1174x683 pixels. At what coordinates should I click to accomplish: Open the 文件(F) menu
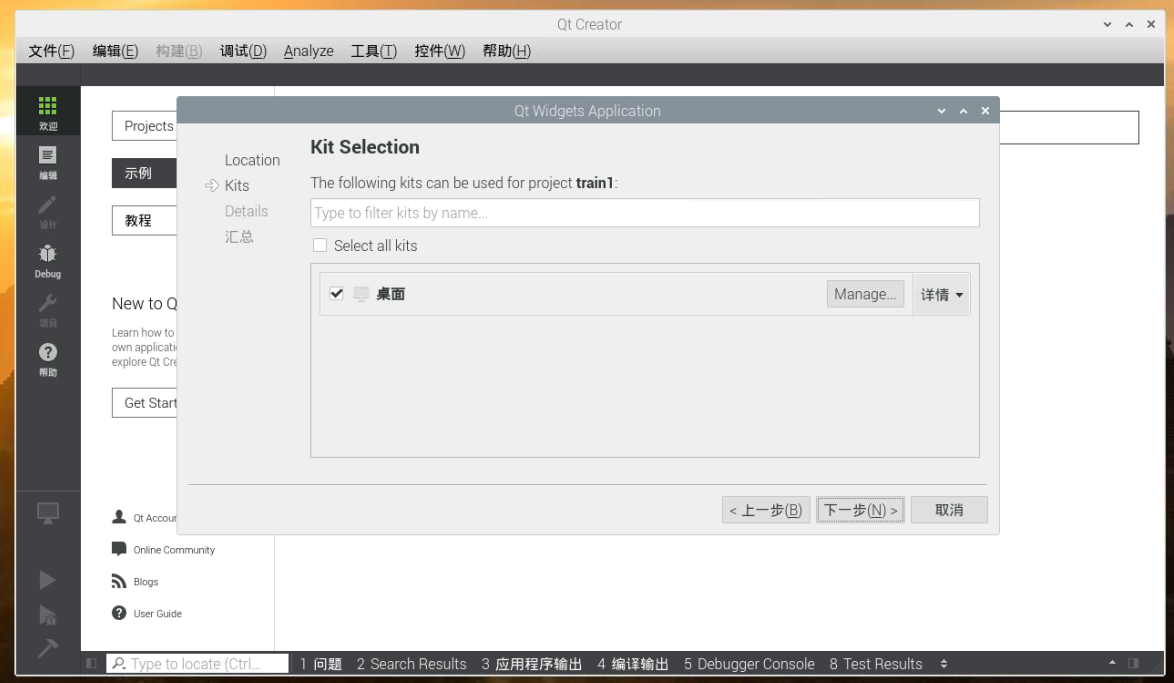tap(52, 51)
